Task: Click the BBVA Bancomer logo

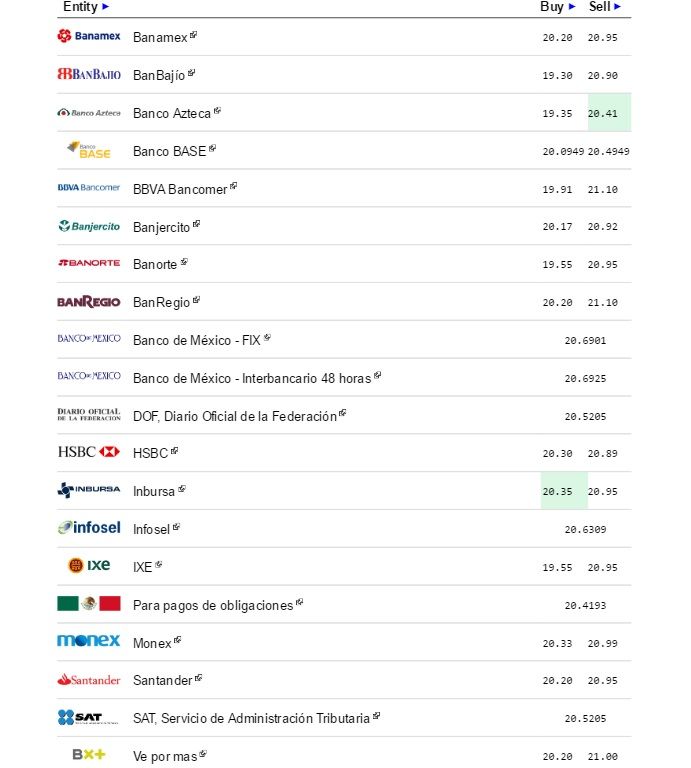Action: (x=89, y=188)
